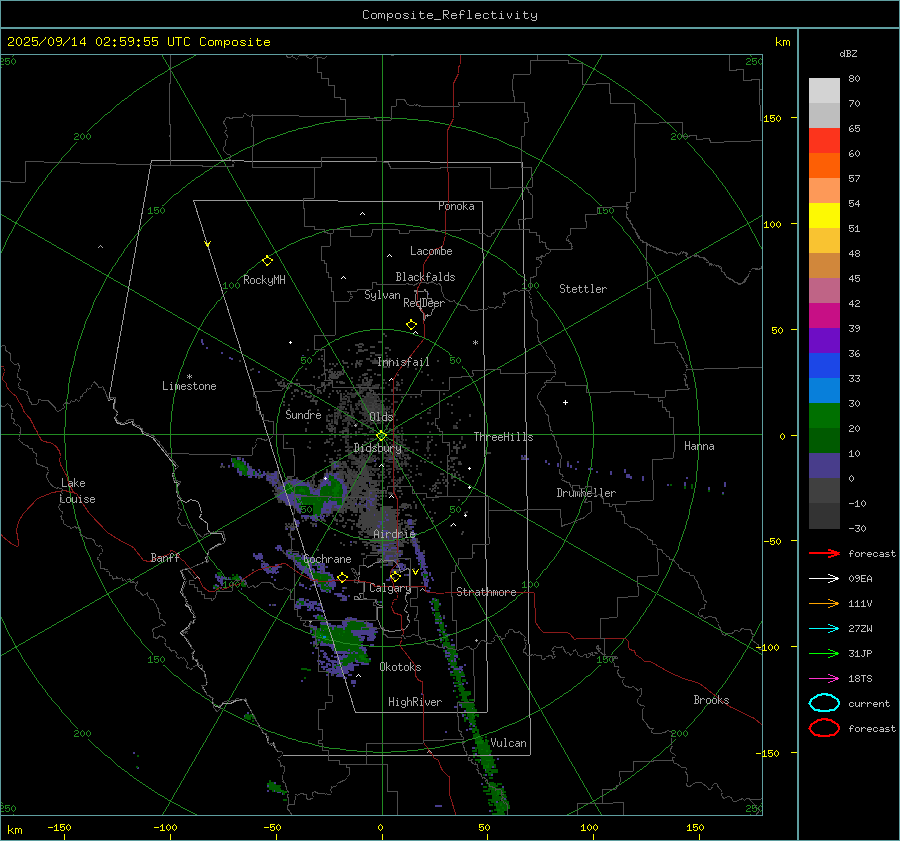Viewport: 900px width, 841px height.
Task: Click the Innisfail city label
Action: click(x=404, y=362)
